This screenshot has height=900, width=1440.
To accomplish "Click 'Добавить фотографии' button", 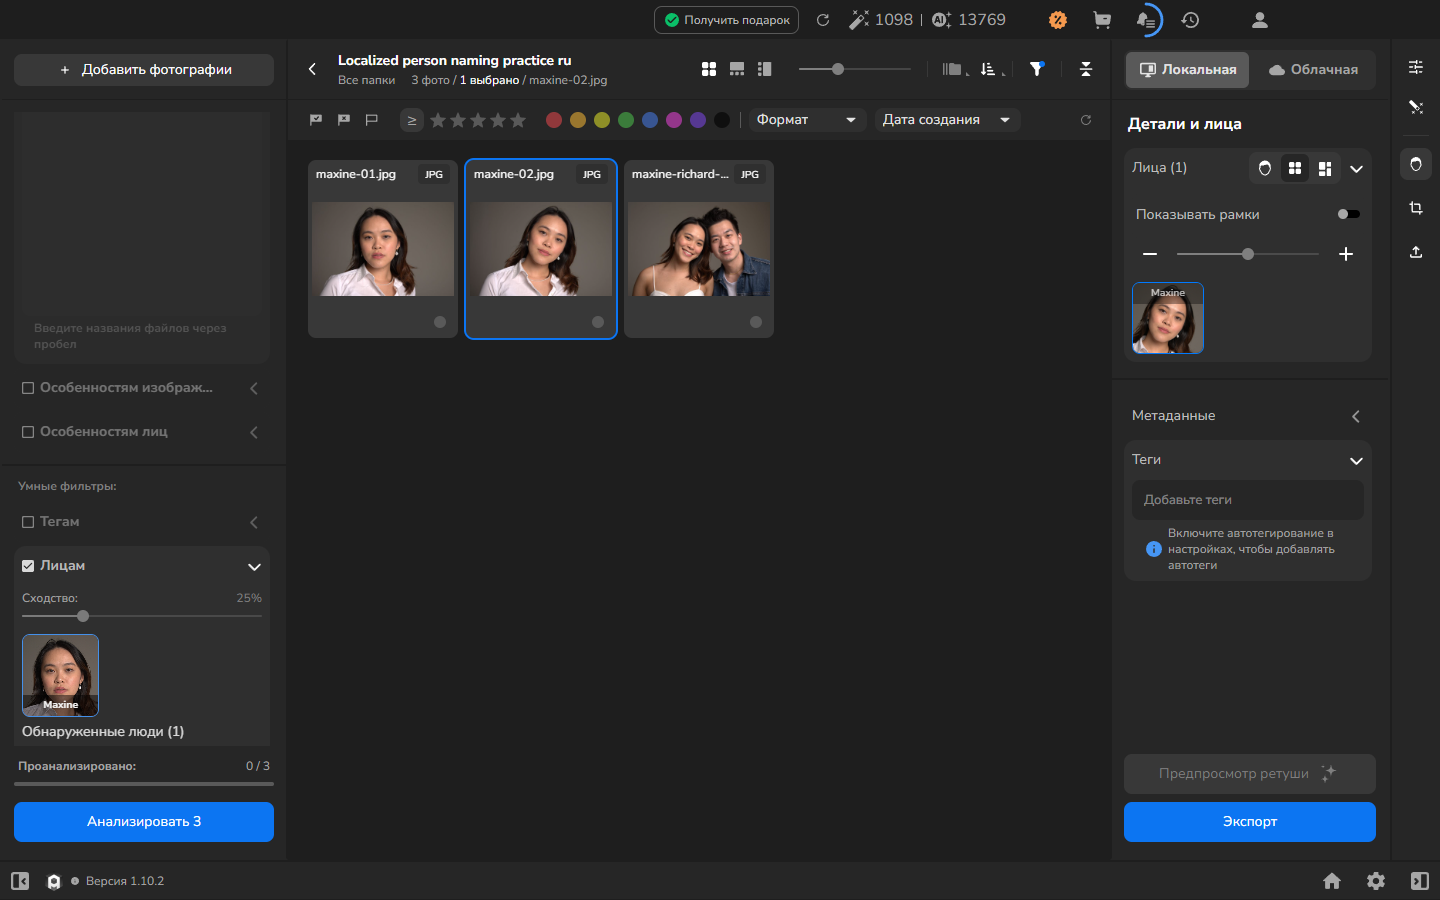I will 144,70.
